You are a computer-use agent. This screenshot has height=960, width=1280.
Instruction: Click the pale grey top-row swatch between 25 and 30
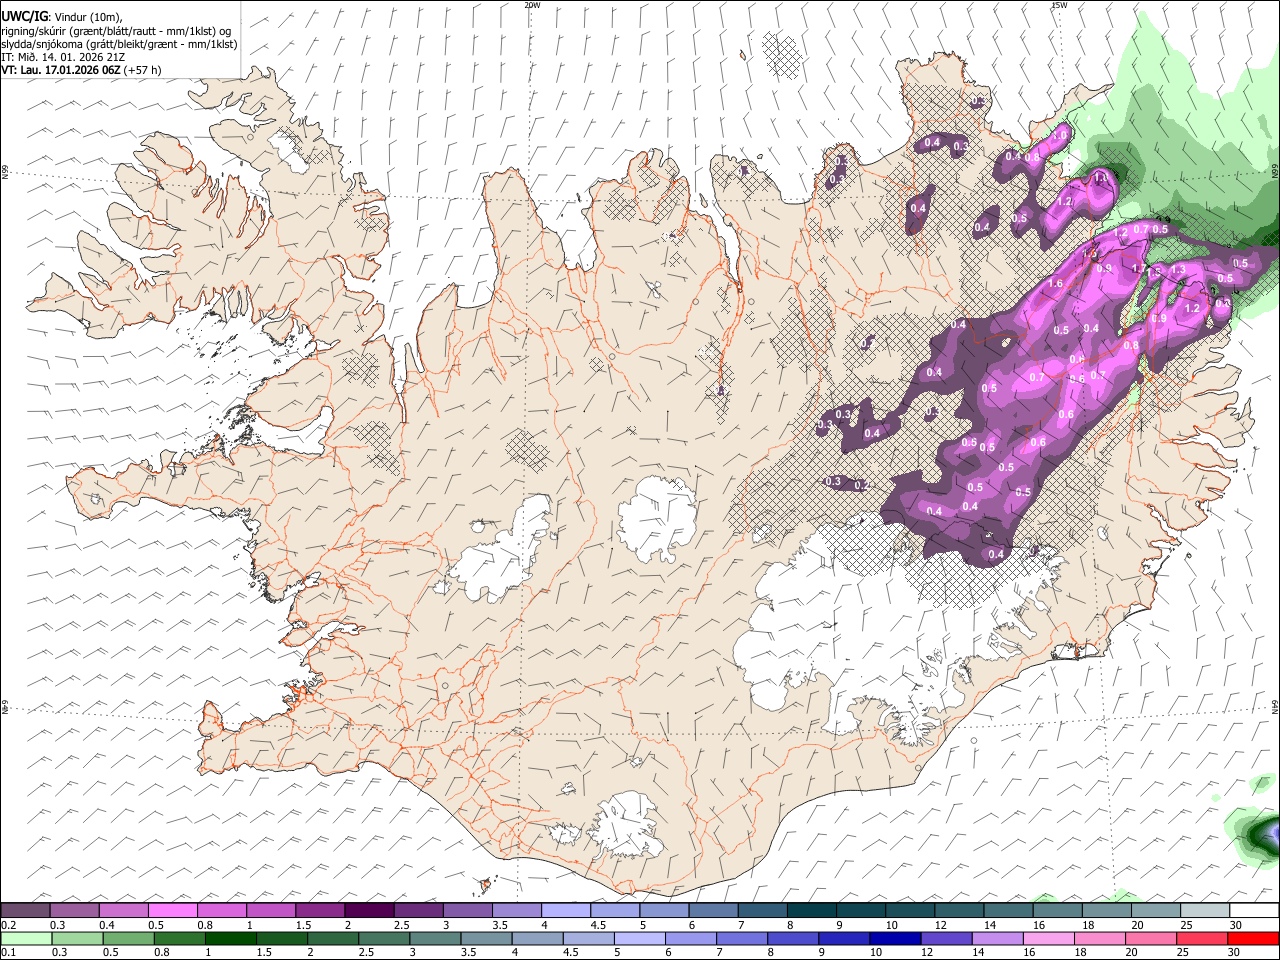[x=1203, y=910]
